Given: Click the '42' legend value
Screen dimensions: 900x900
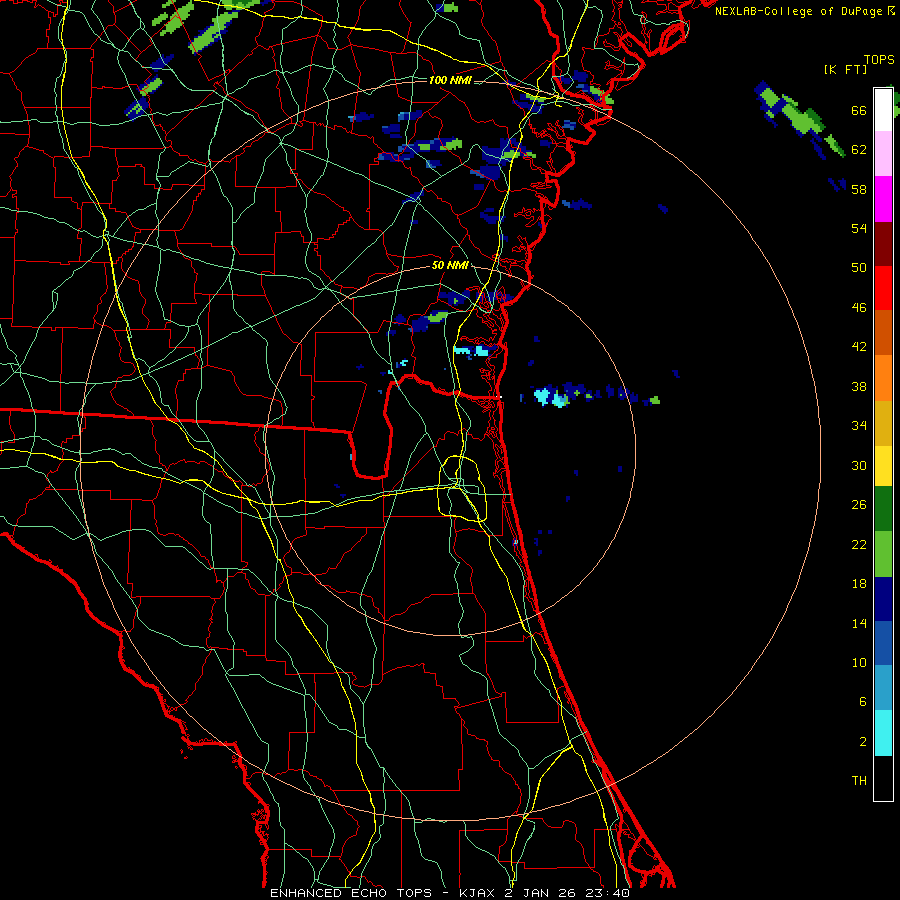Looking at the screenshot, I should 859,347.
